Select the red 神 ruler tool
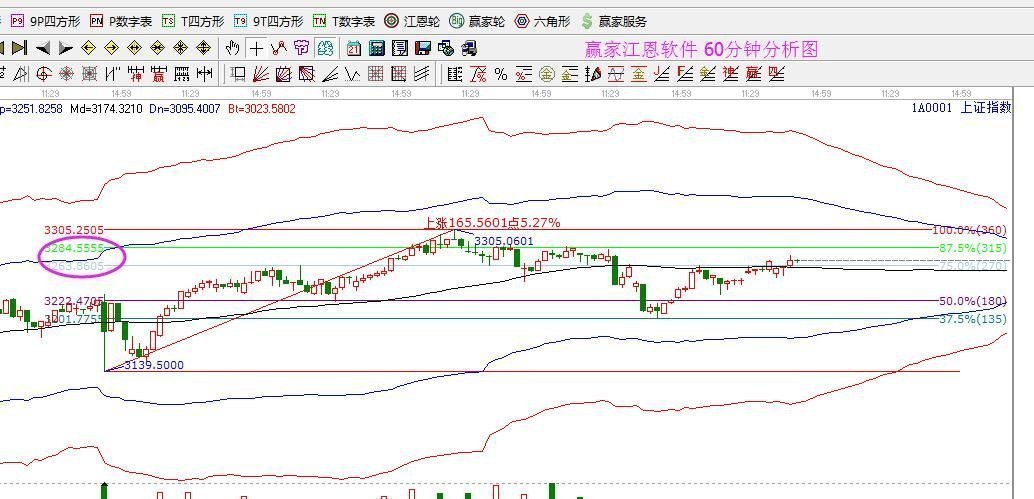The width and height of the screenshot is (1034, 499). coord(136,74)
